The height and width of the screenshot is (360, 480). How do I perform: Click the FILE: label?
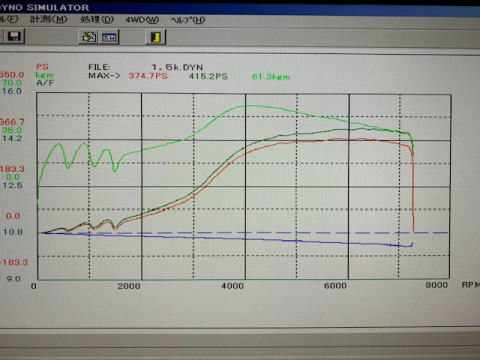tap(99, 67)
